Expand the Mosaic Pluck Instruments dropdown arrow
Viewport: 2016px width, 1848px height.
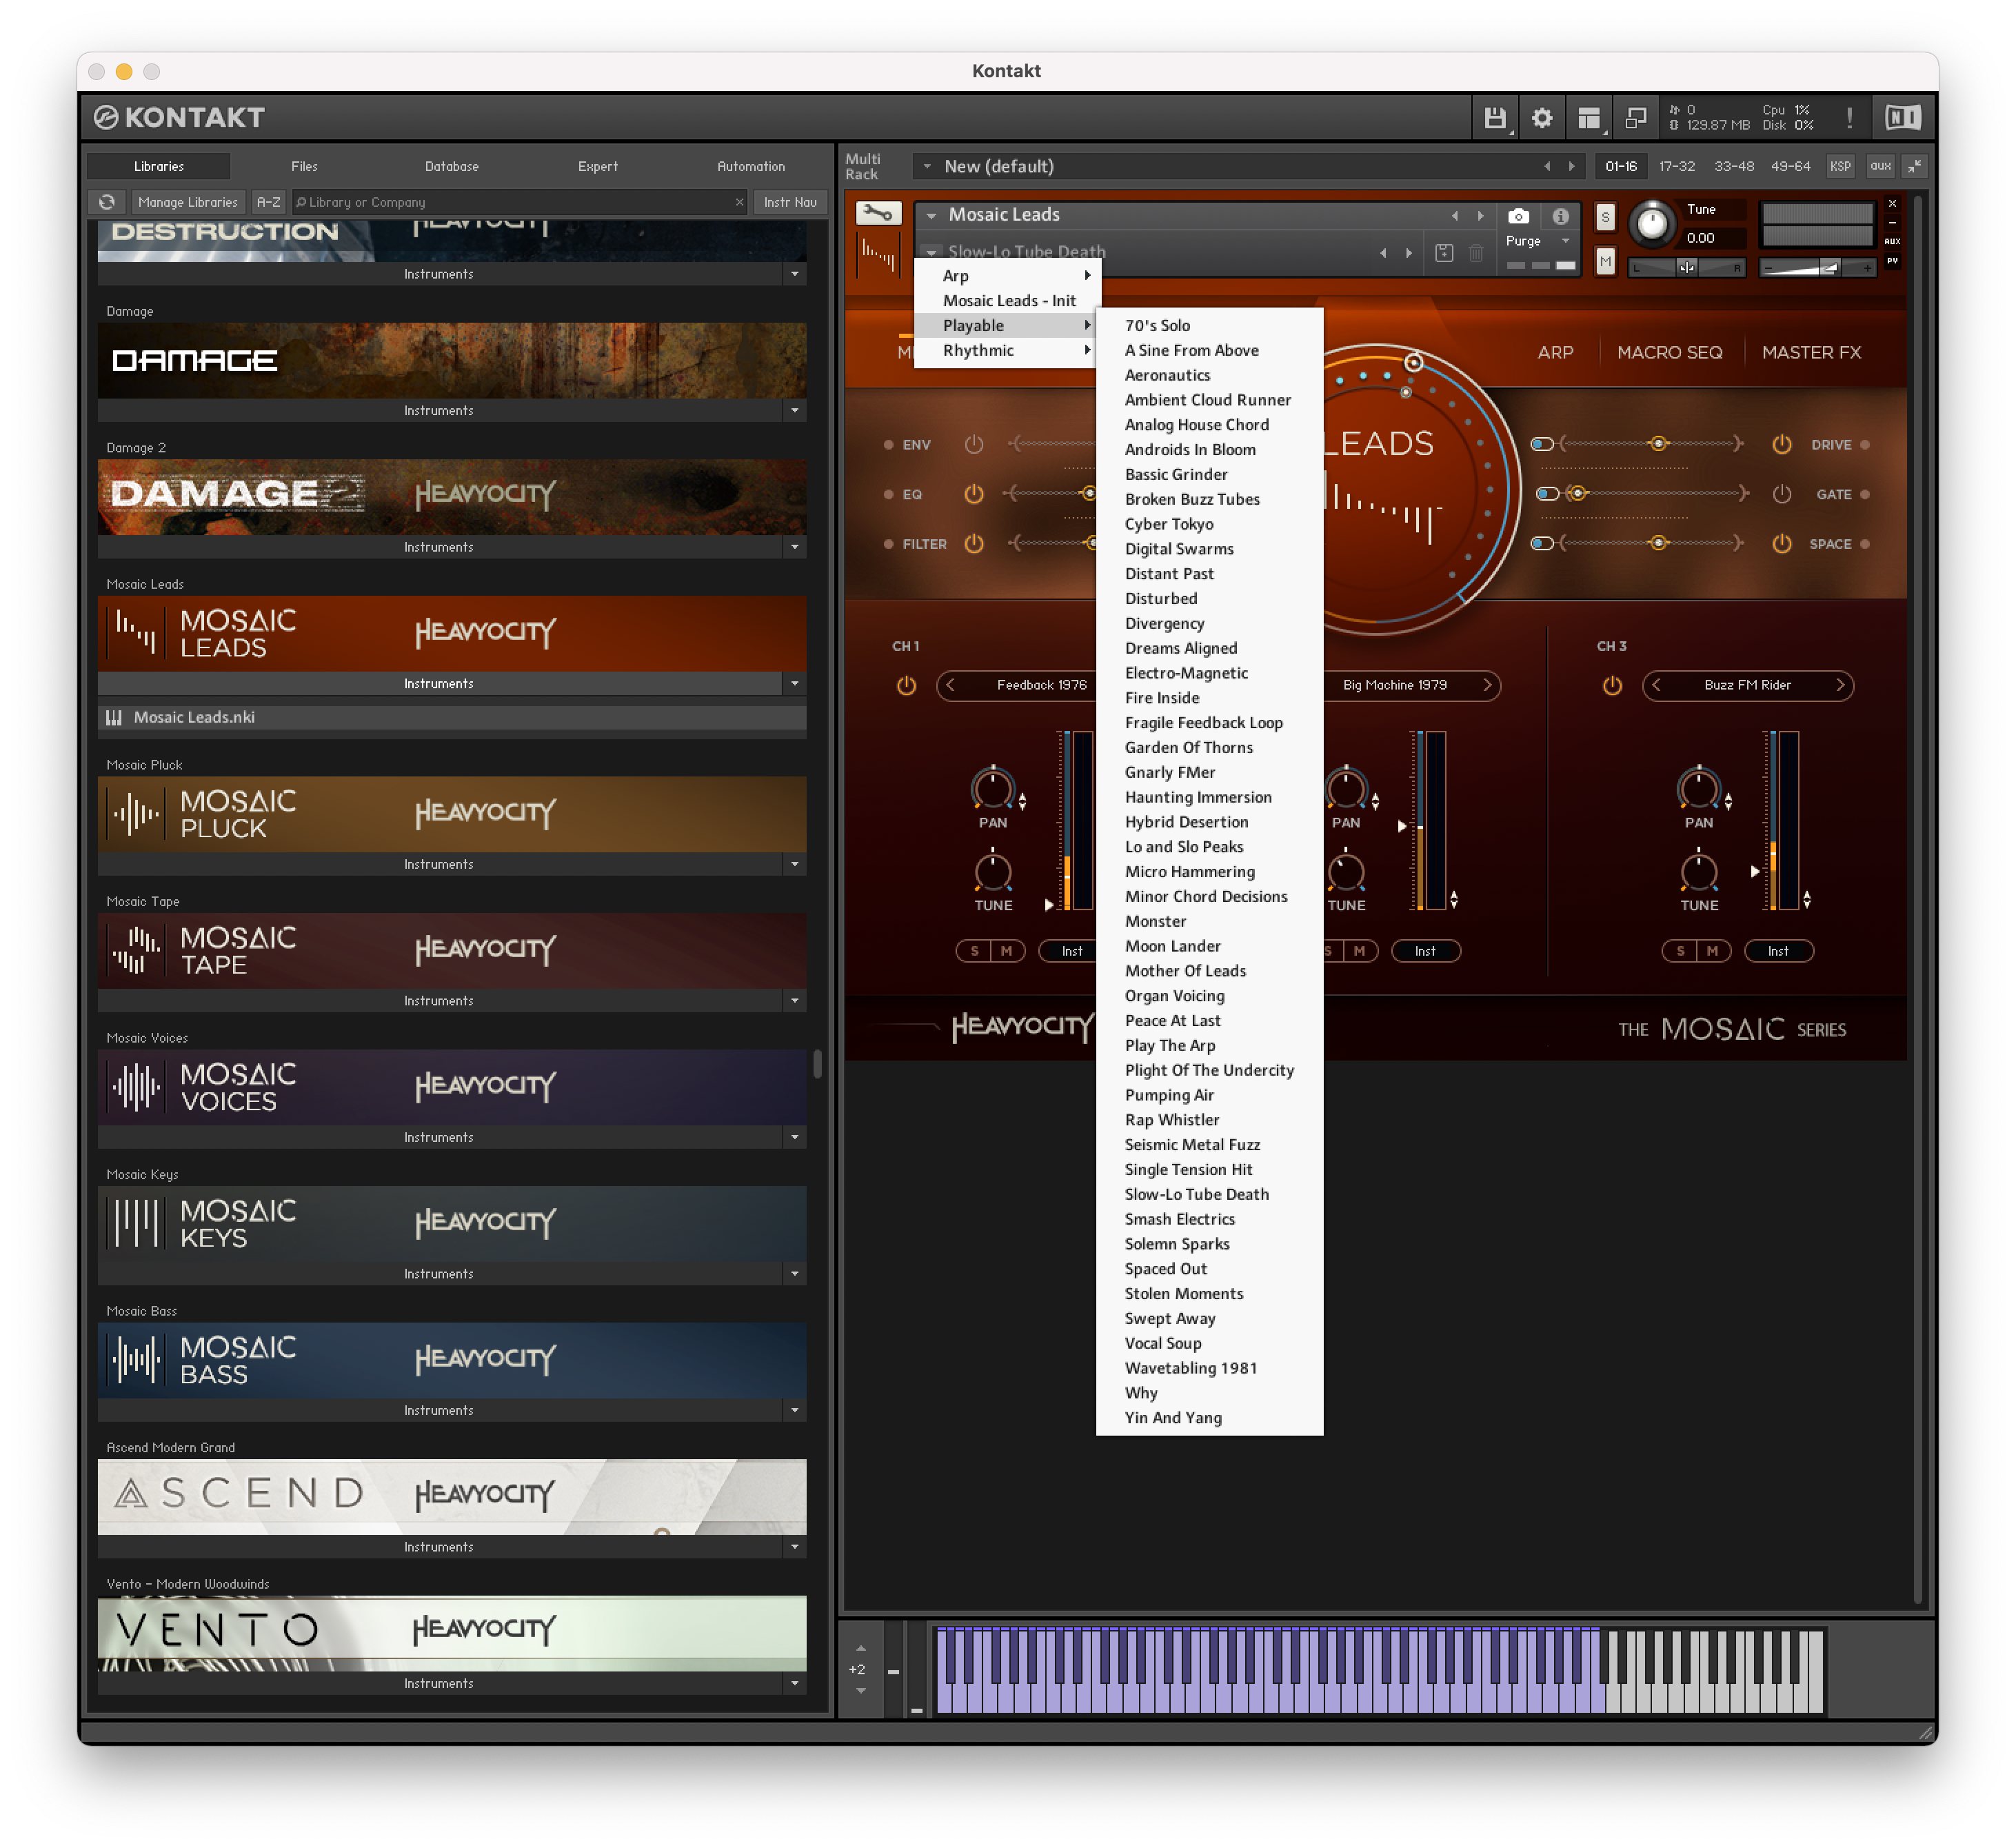pos(795,864)
